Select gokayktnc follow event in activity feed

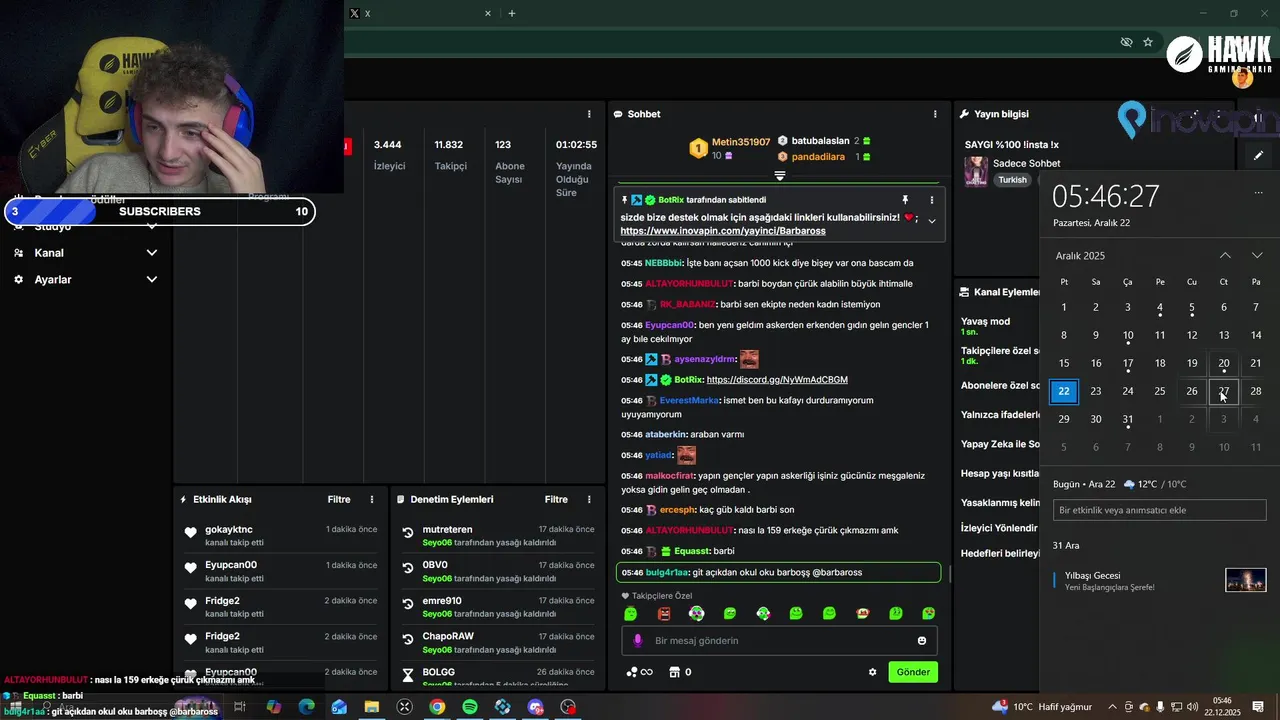pyautogui.click(x=280, y=535)
